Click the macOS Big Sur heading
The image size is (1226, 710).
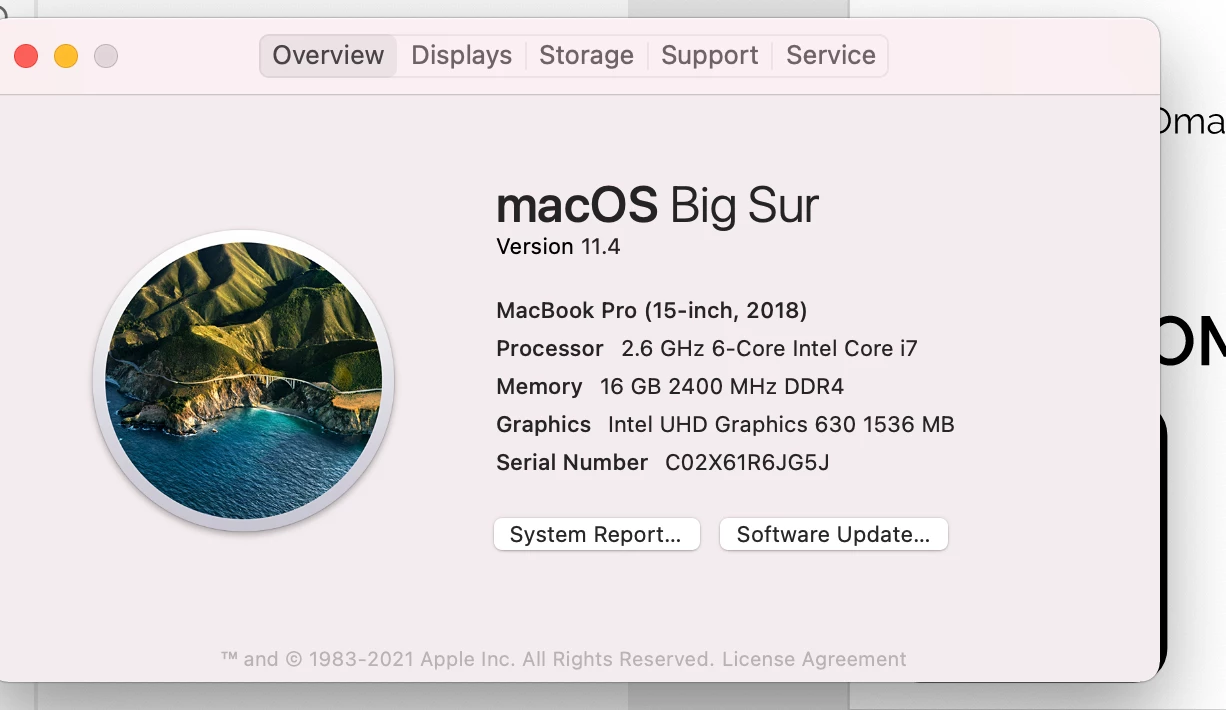657,205
